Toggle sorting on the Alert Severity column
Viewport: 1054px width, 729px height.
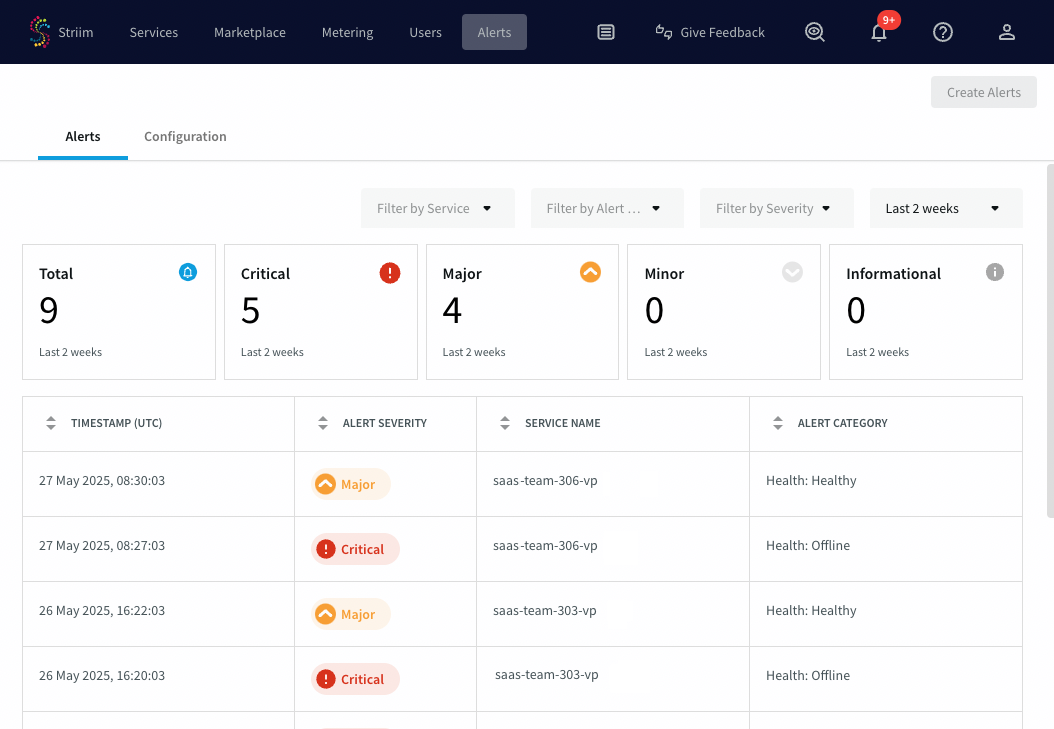[323, 423]
